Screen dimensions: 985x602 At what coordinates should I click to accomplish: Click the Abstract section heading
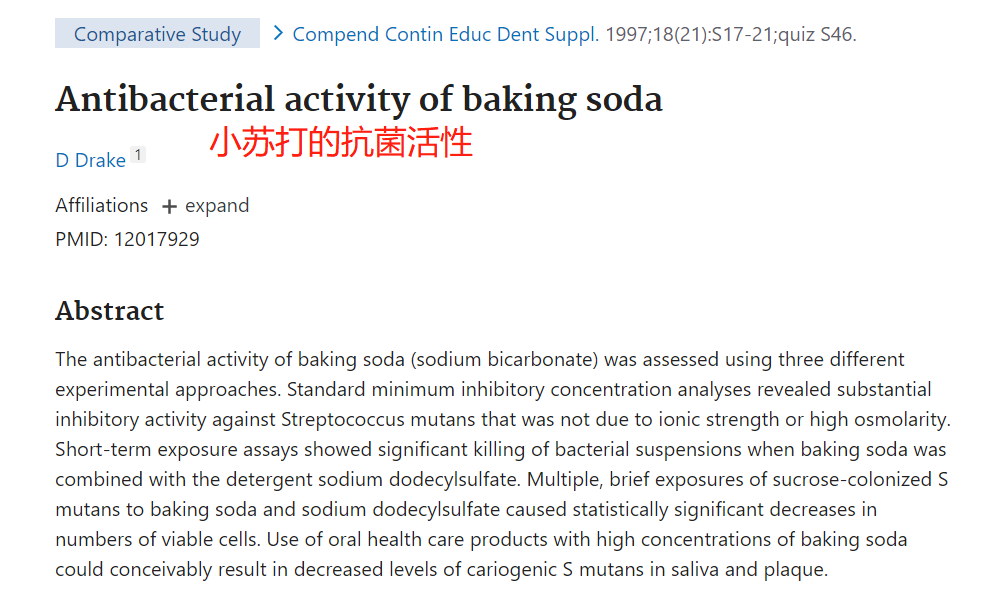click(x=109, y=310)
